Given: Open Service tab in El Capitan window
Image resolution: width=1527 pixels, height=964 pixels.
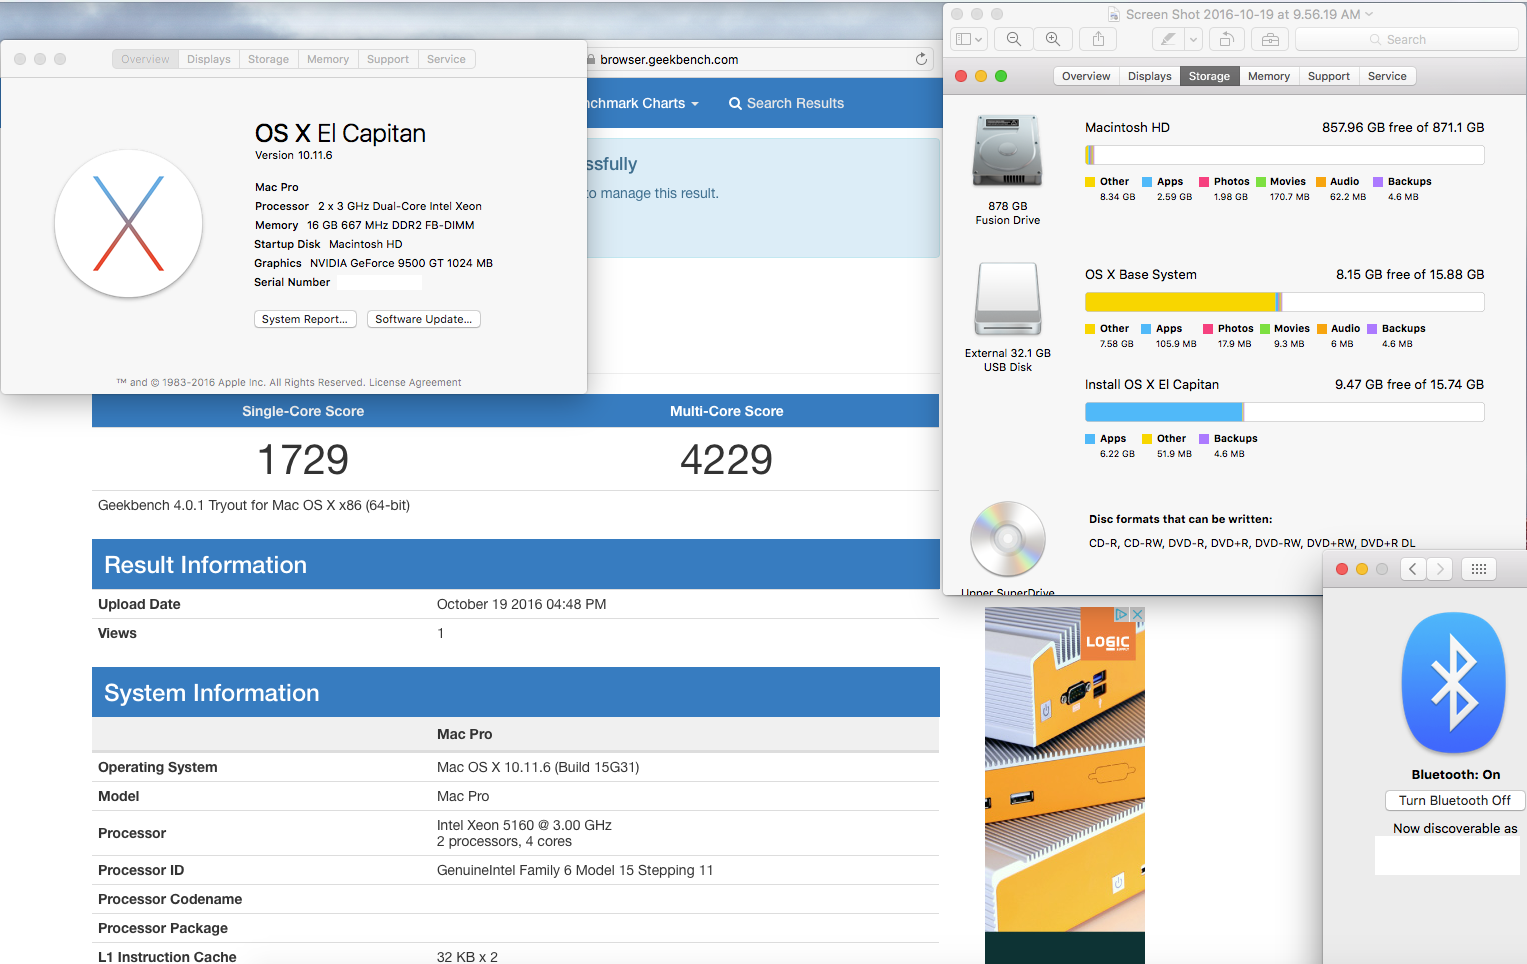Looking at the screenshot, I should (446, 59).
